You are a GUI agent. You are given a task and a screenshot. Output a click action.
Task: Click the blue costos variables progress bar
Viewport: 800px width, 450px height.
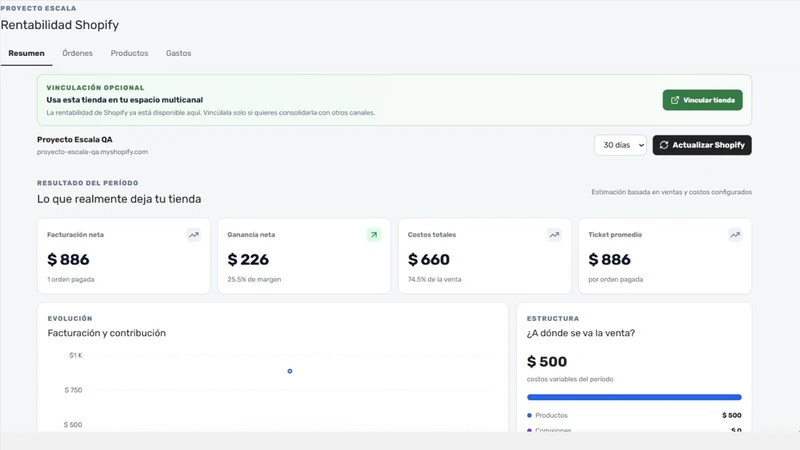tap(634, 397)
